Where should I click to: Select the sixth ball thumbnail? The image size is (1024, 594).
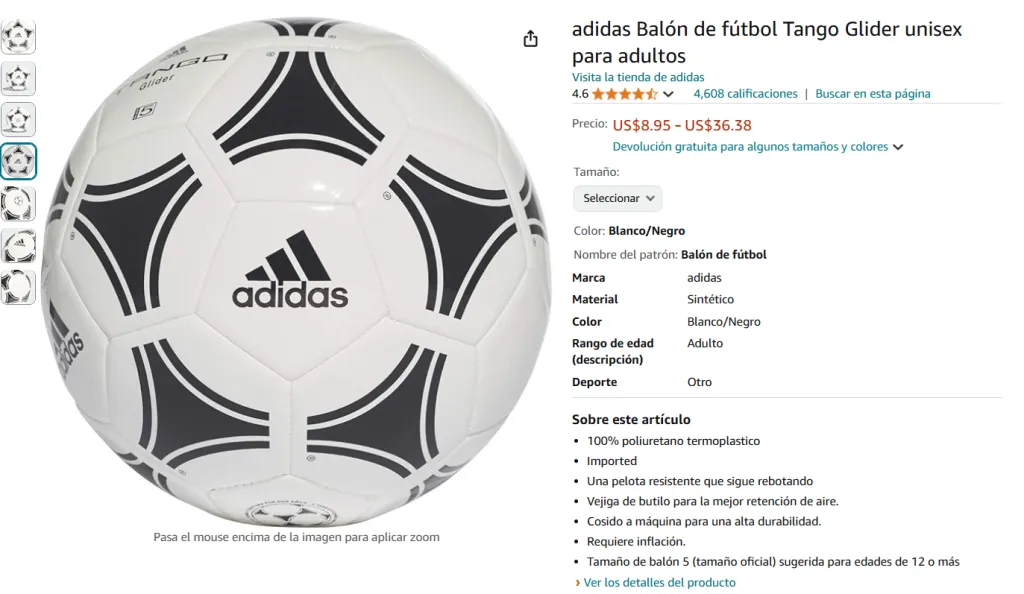(18, 245)
